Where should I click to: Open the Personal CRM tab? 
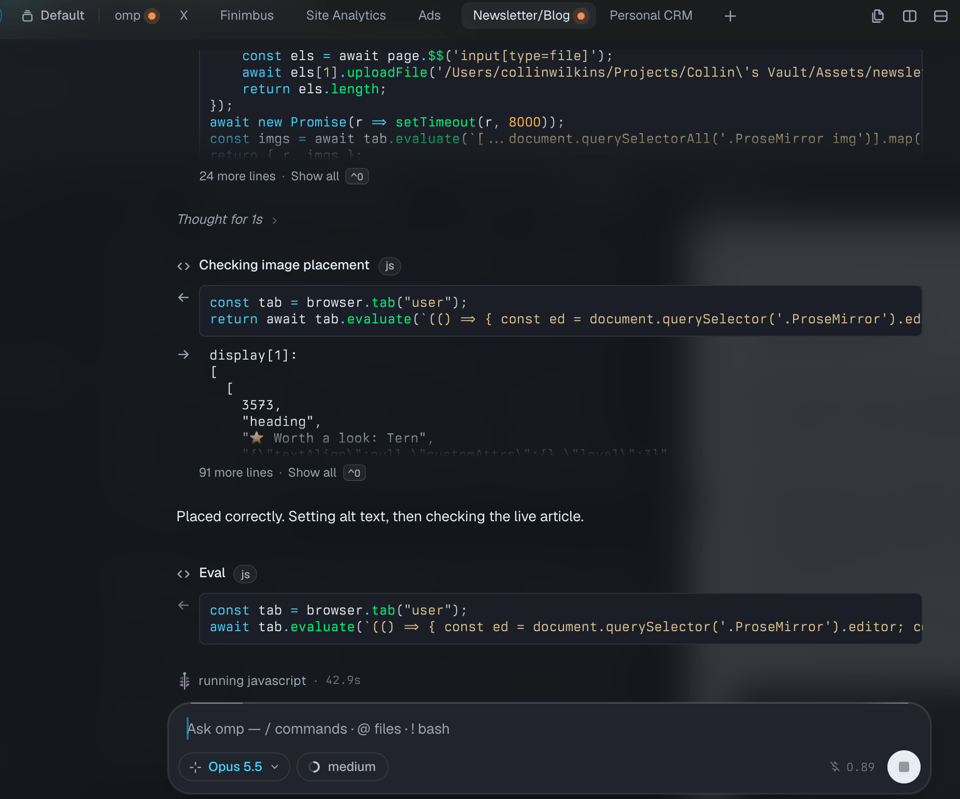click(651, 15)
